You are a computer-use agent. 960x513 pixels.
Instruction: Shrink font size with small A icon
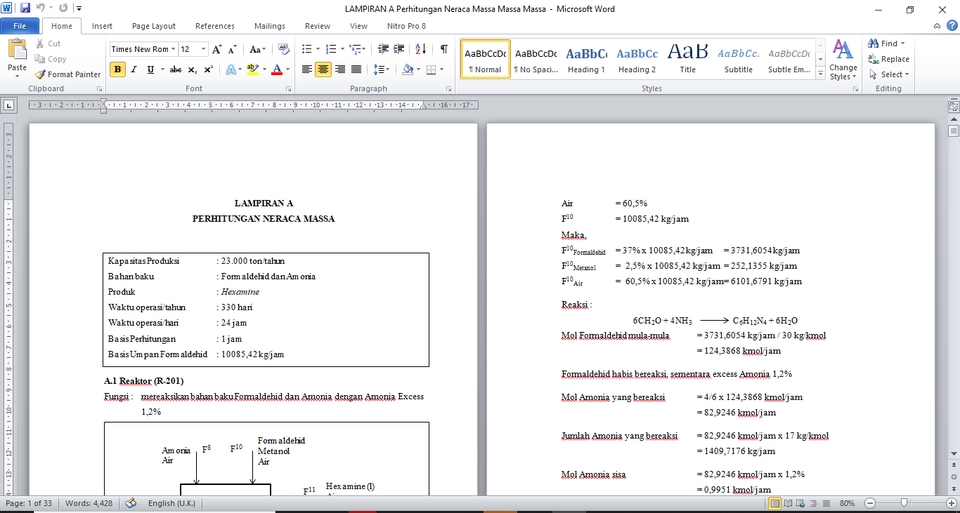(x=232, y=50)
